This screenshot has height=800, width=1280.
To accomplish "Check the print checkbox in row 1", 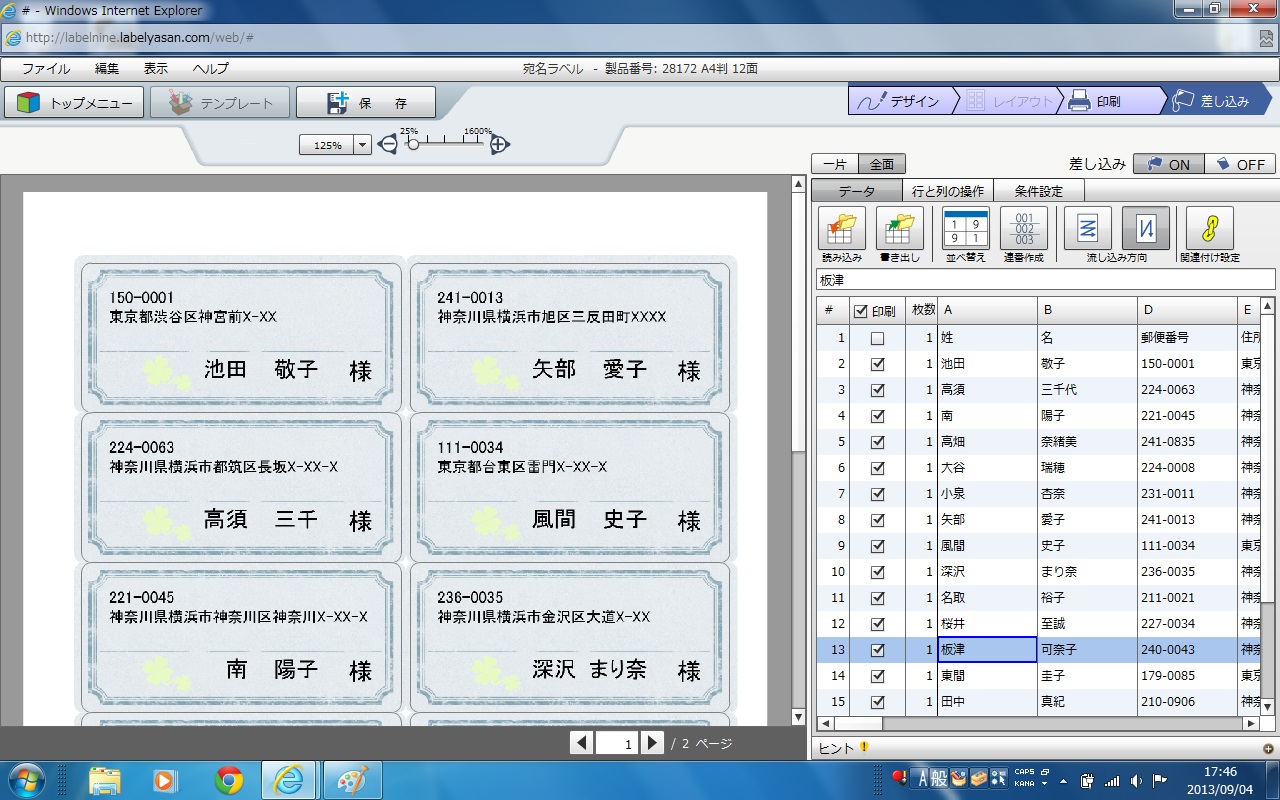I will pos(877,339).
